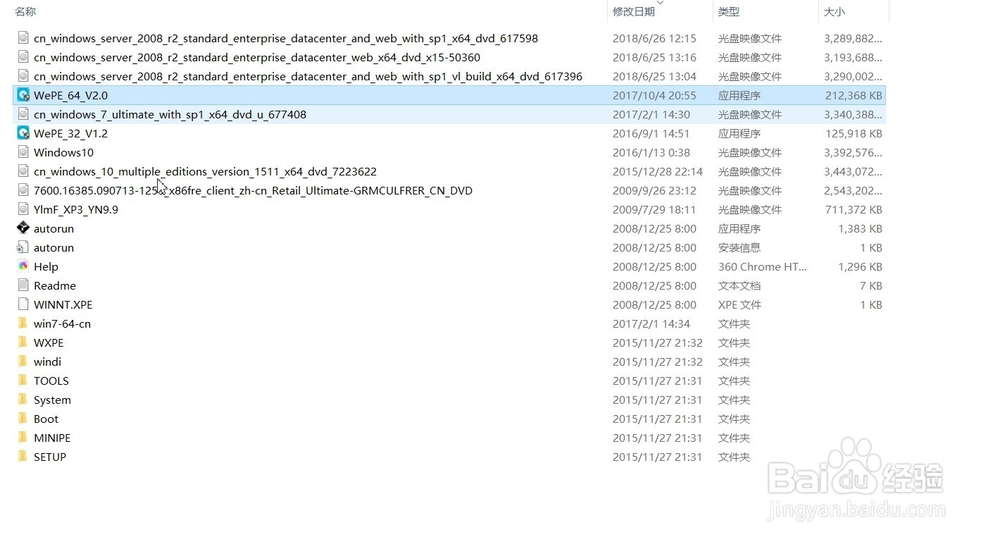Select the Help file name
The width and height of the screenshot is (1000, 544).
46,267
